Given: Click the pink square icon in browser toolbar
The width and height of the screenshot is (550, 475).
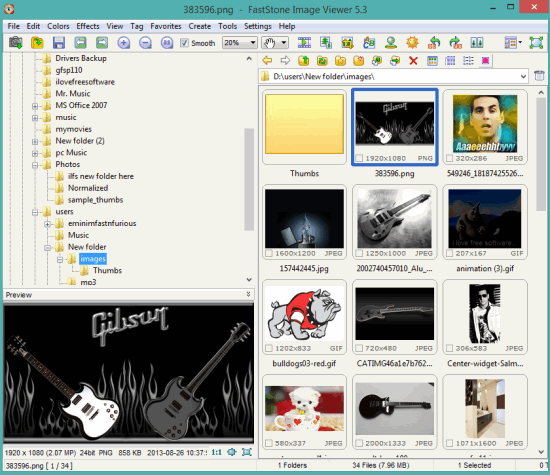Looking at the screenshot, I should point(486,61).
